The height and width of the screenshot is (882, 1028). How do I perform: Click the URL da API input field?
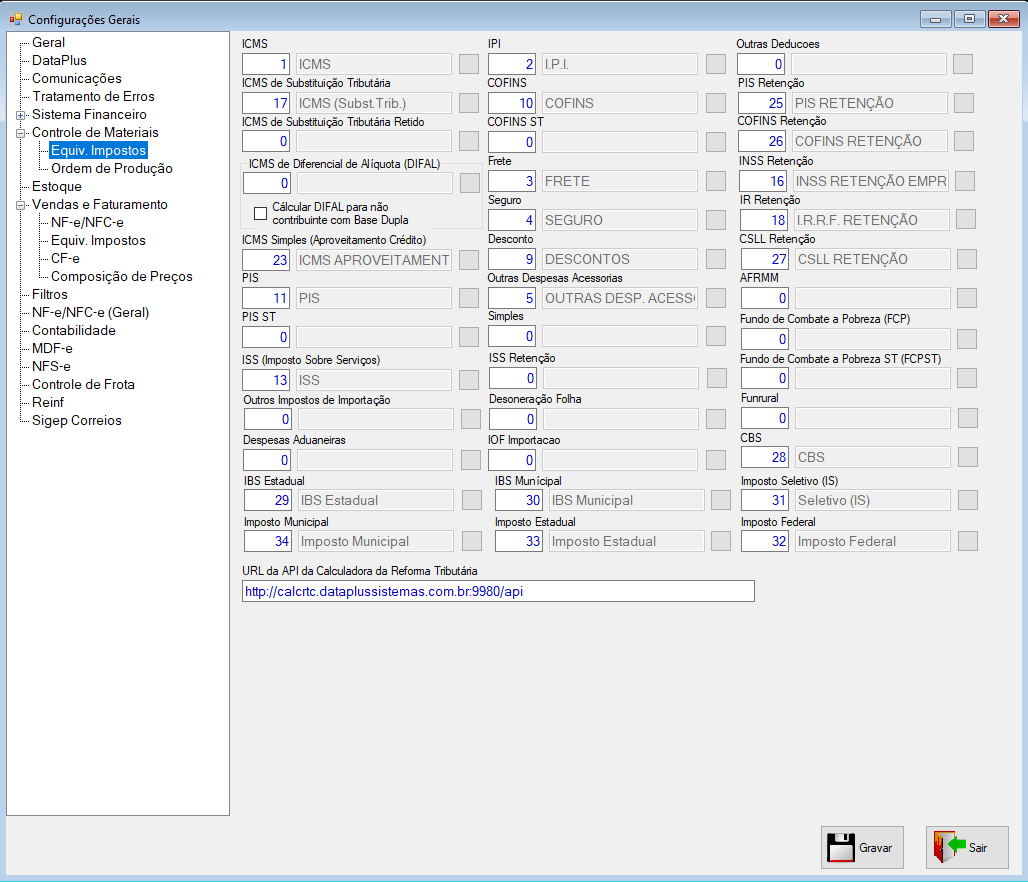[x=498, y=591]
